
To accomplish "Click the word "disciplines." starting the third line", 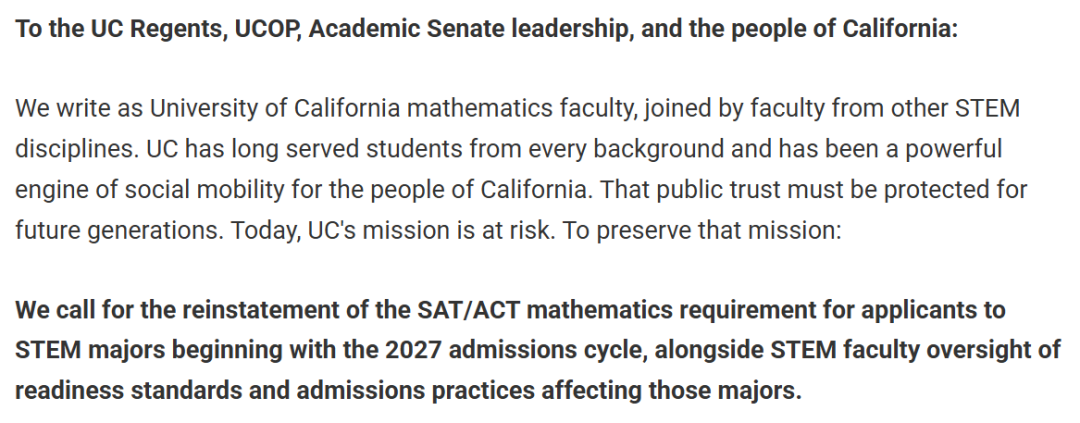I will pos(77,149).
